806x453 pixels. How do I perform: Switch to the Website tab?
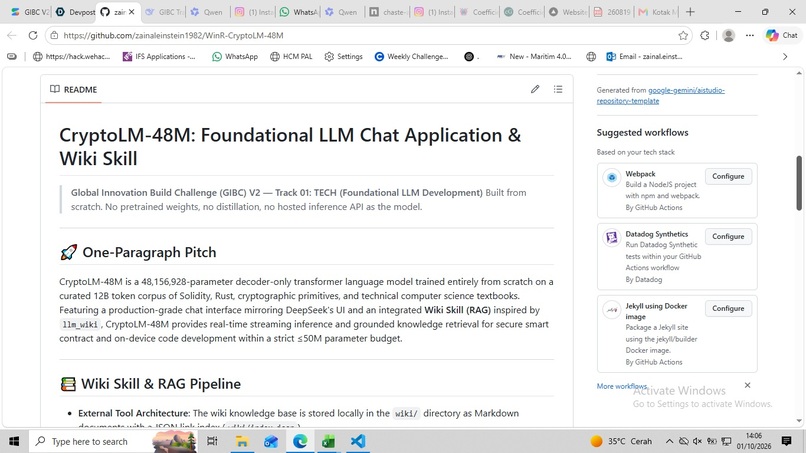click(567, 12)
